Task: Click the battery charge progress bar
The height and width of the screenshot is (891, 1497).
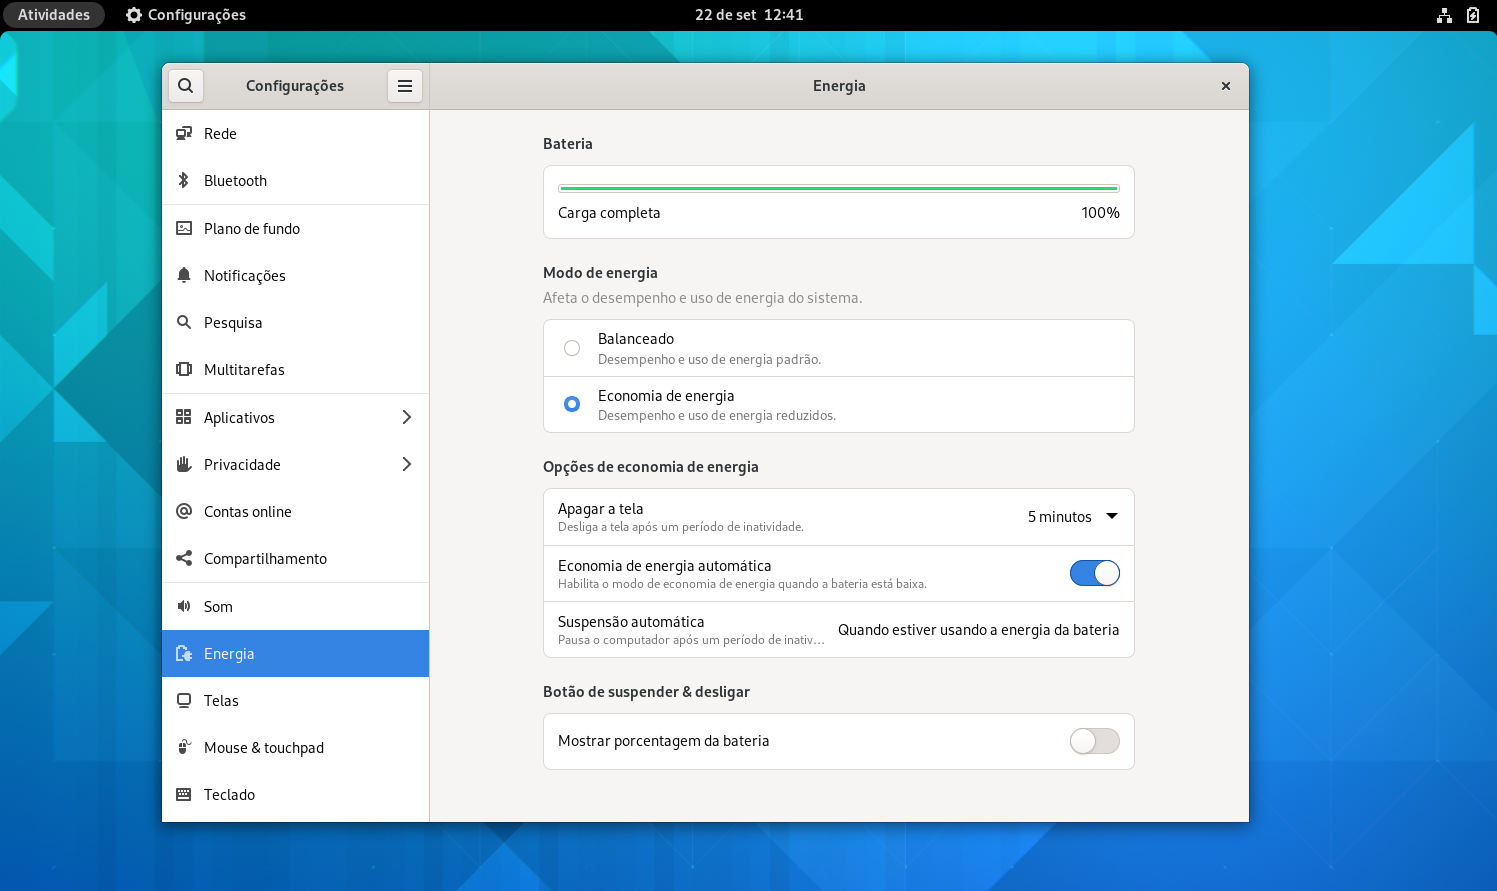Action: point(838,186)
